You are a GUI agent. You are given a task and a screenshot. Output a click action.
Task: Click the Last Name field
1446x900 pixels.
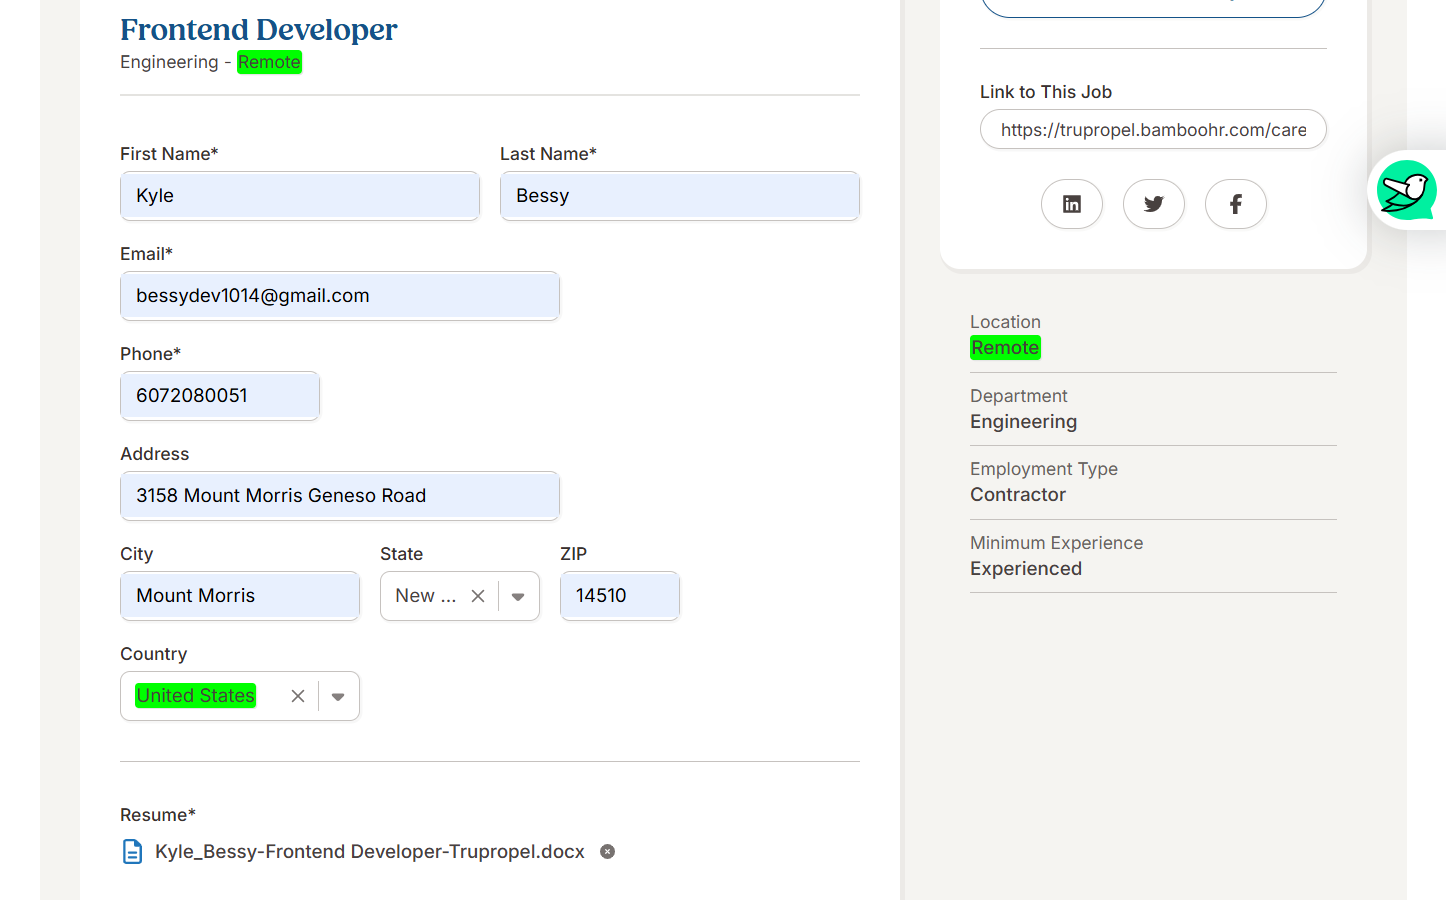point(679,196)
